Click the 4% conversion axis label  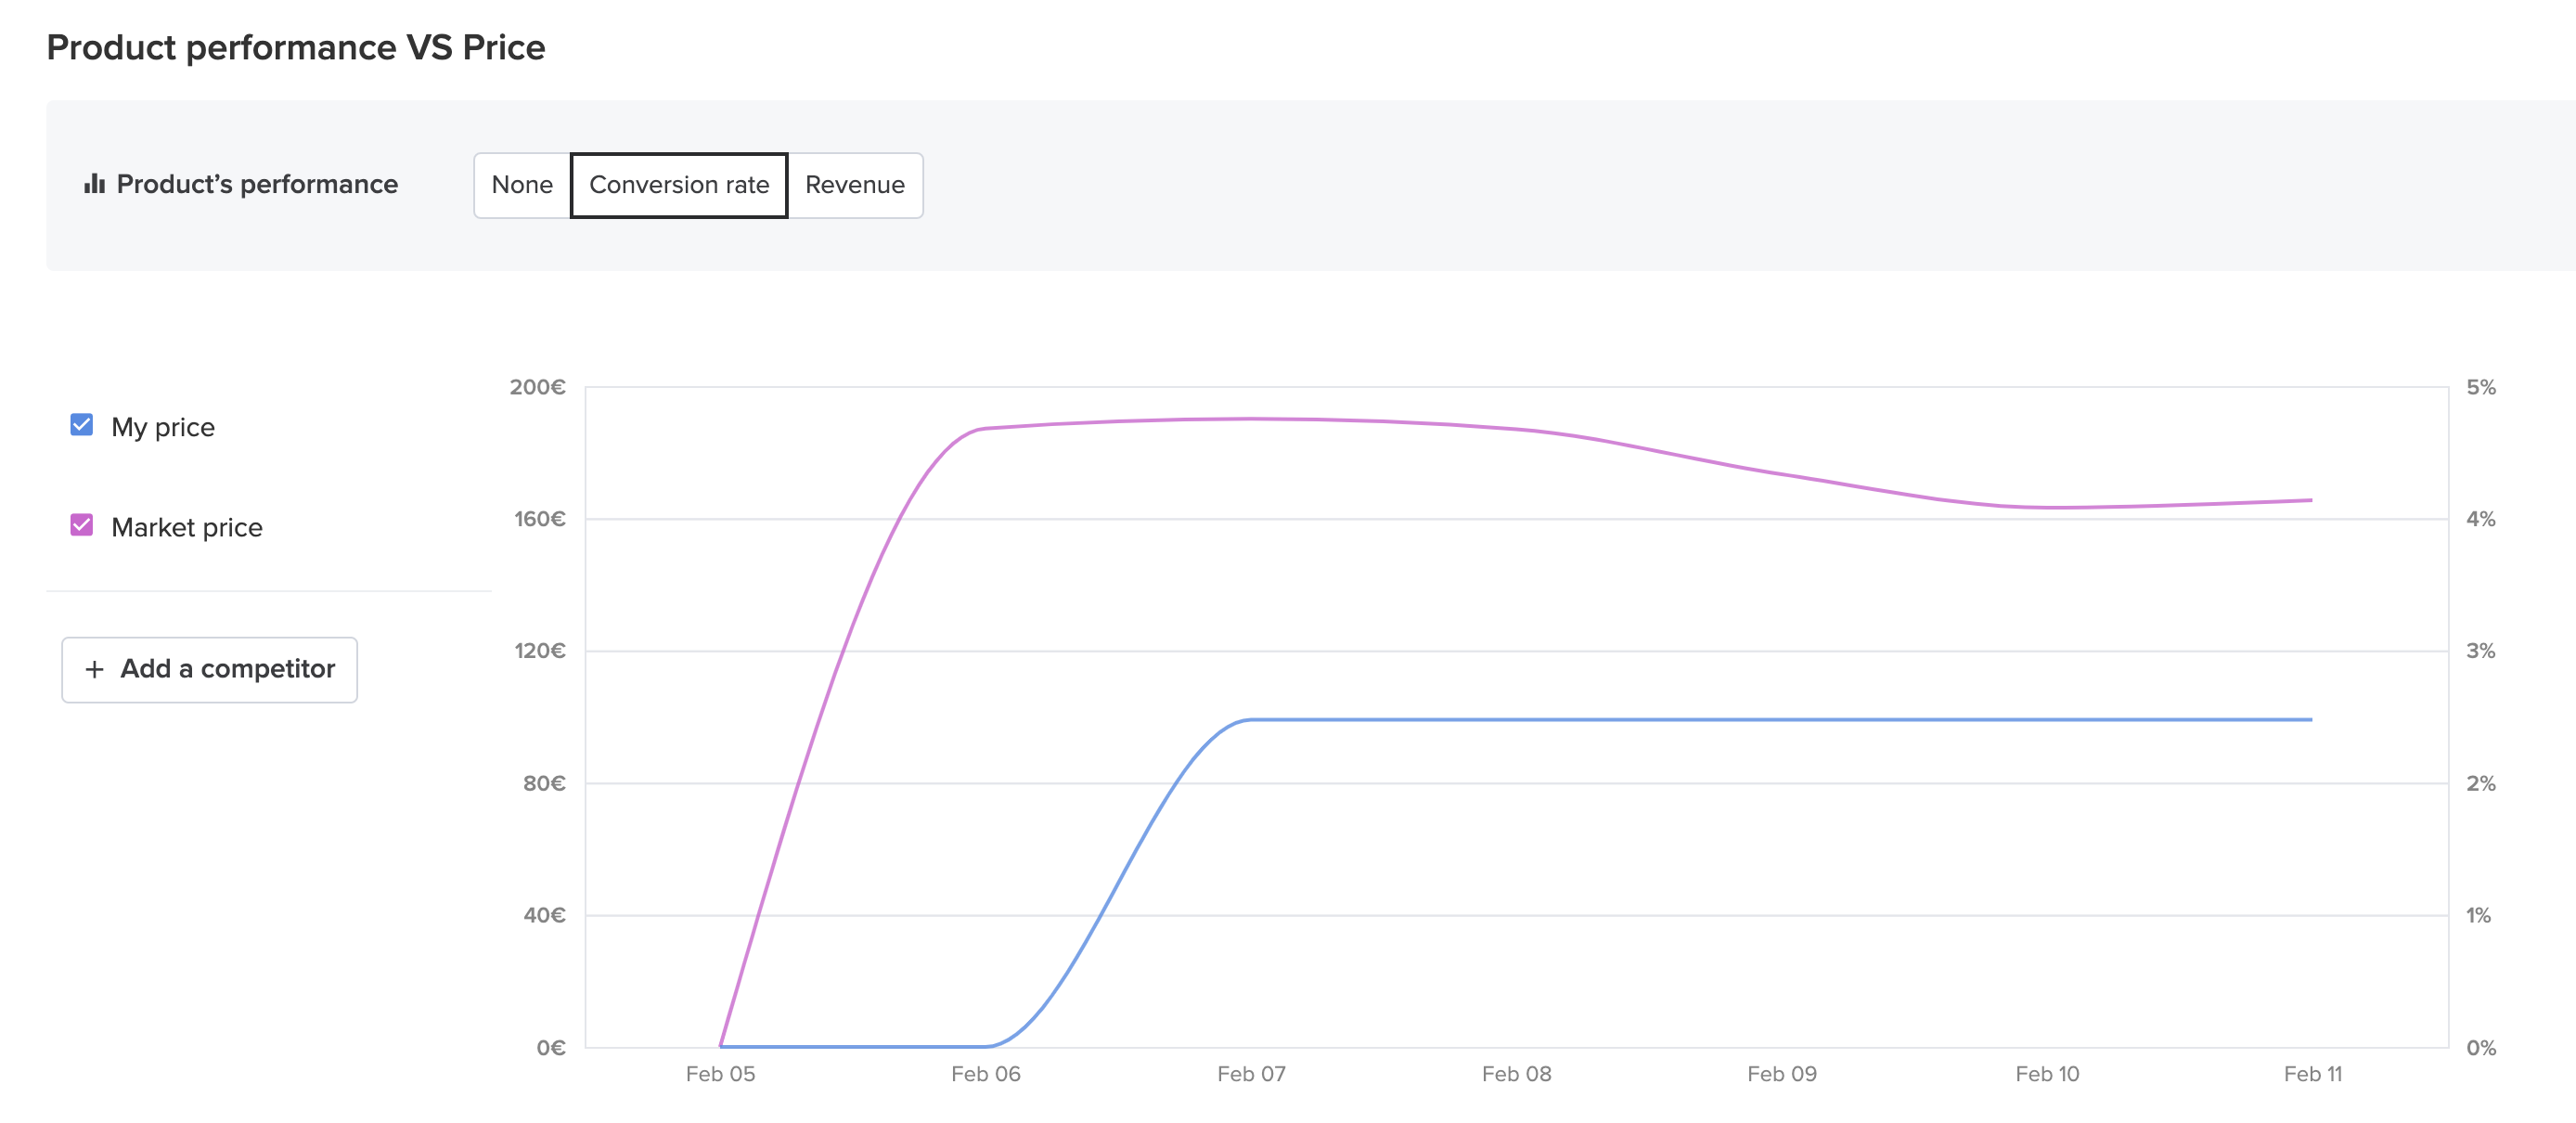(x=2481, y=519)
